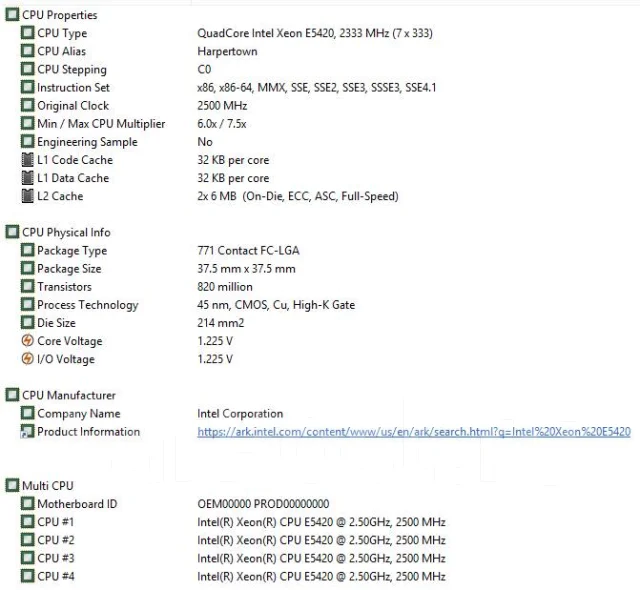Select the Original Clock value 2500 MHz

(222, 106)
